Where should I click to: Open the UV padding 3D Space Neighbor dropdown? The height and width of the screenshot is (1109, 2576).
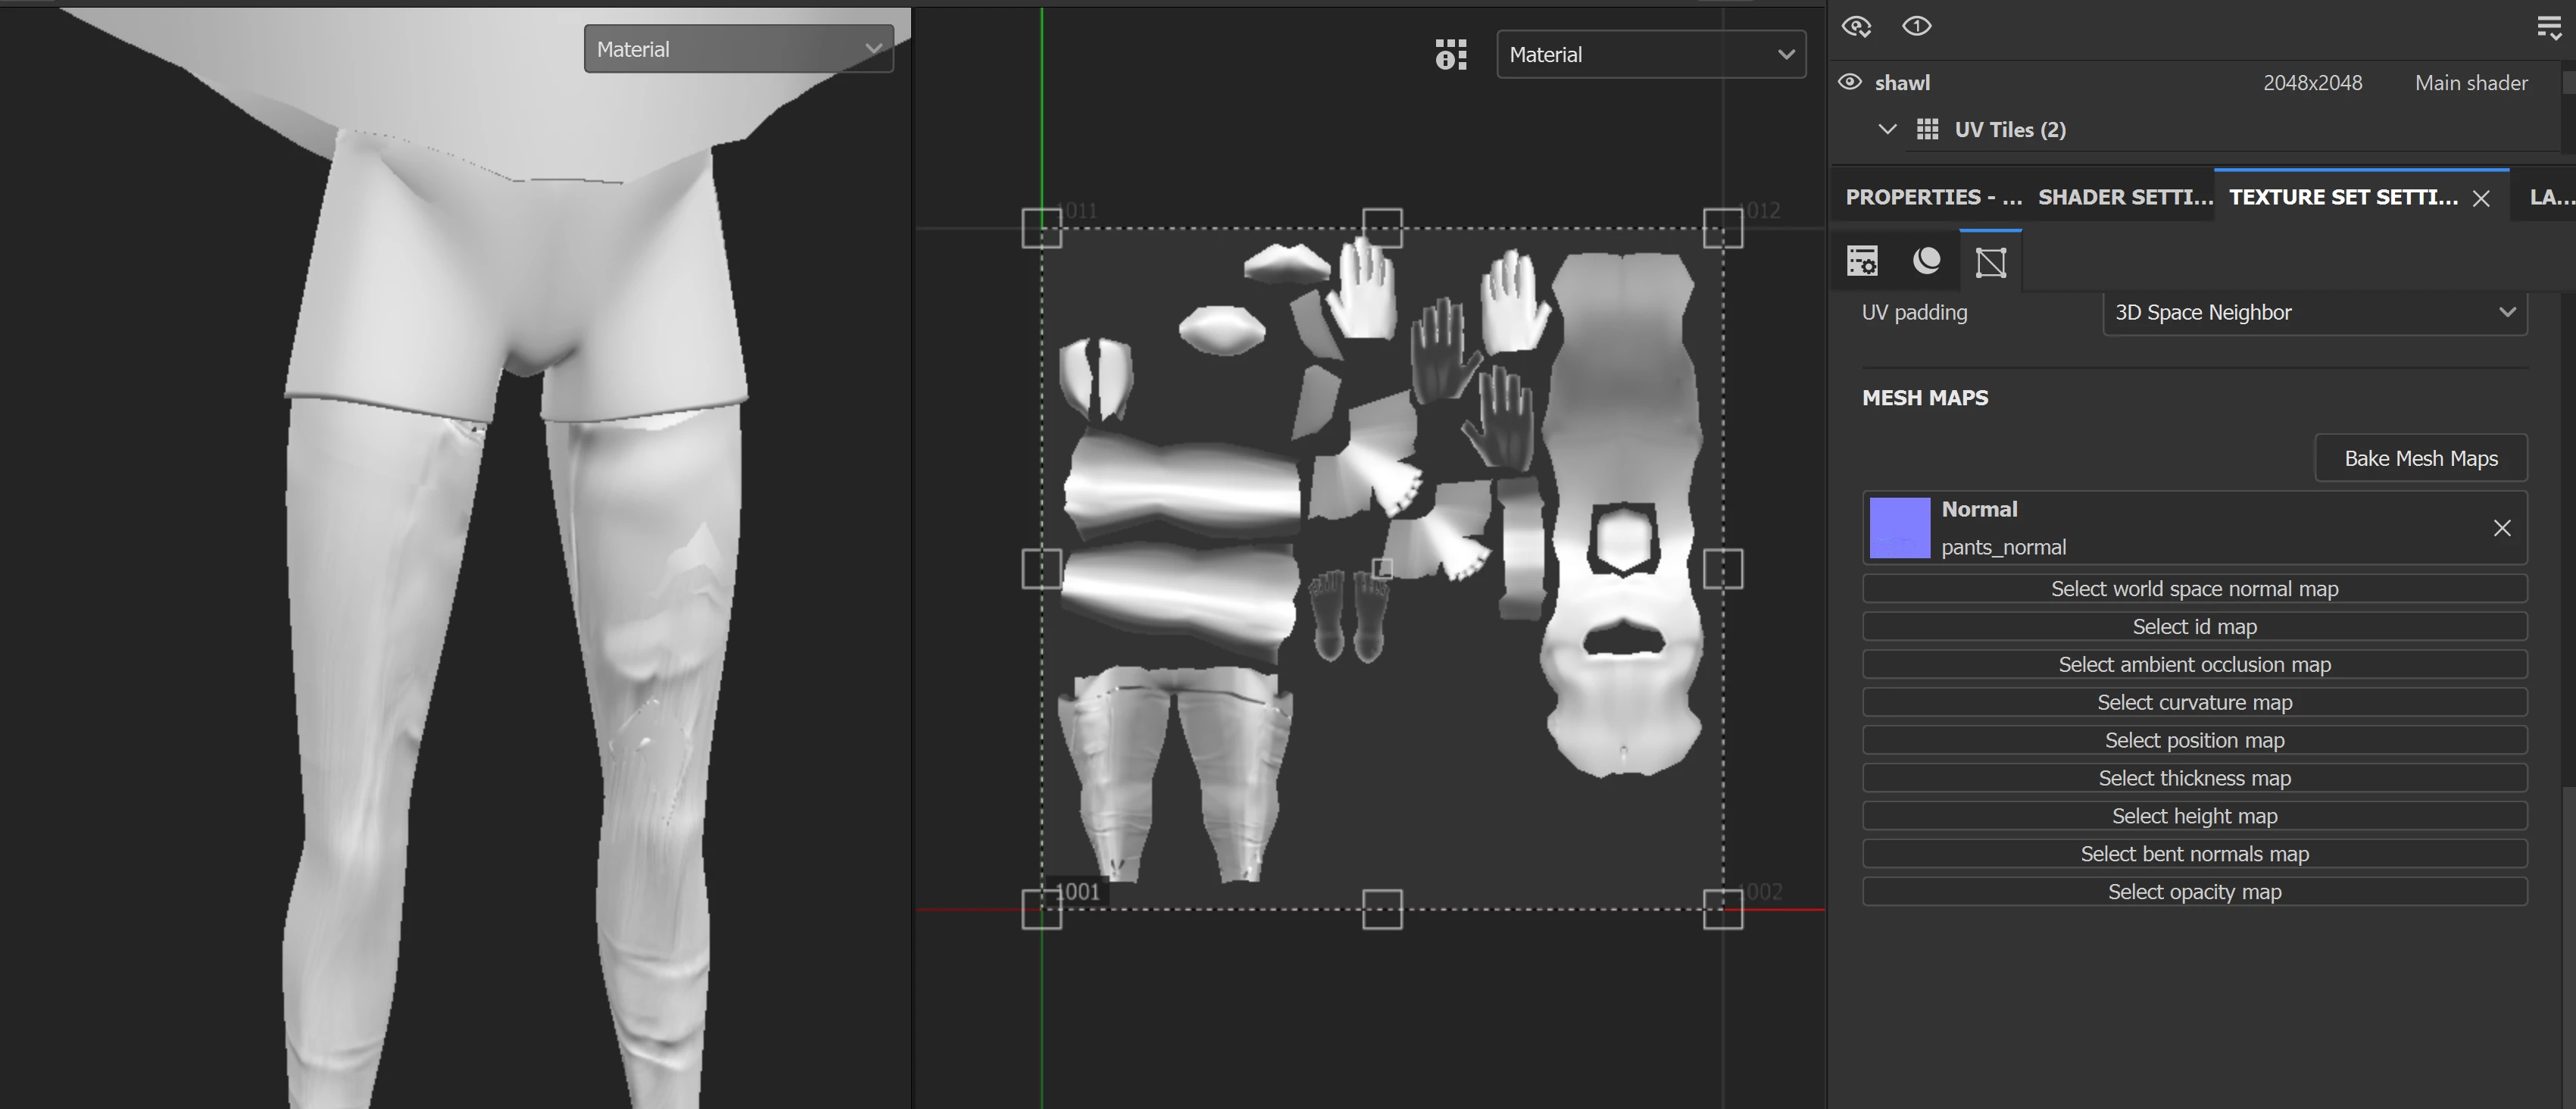tap(2314, 312)
